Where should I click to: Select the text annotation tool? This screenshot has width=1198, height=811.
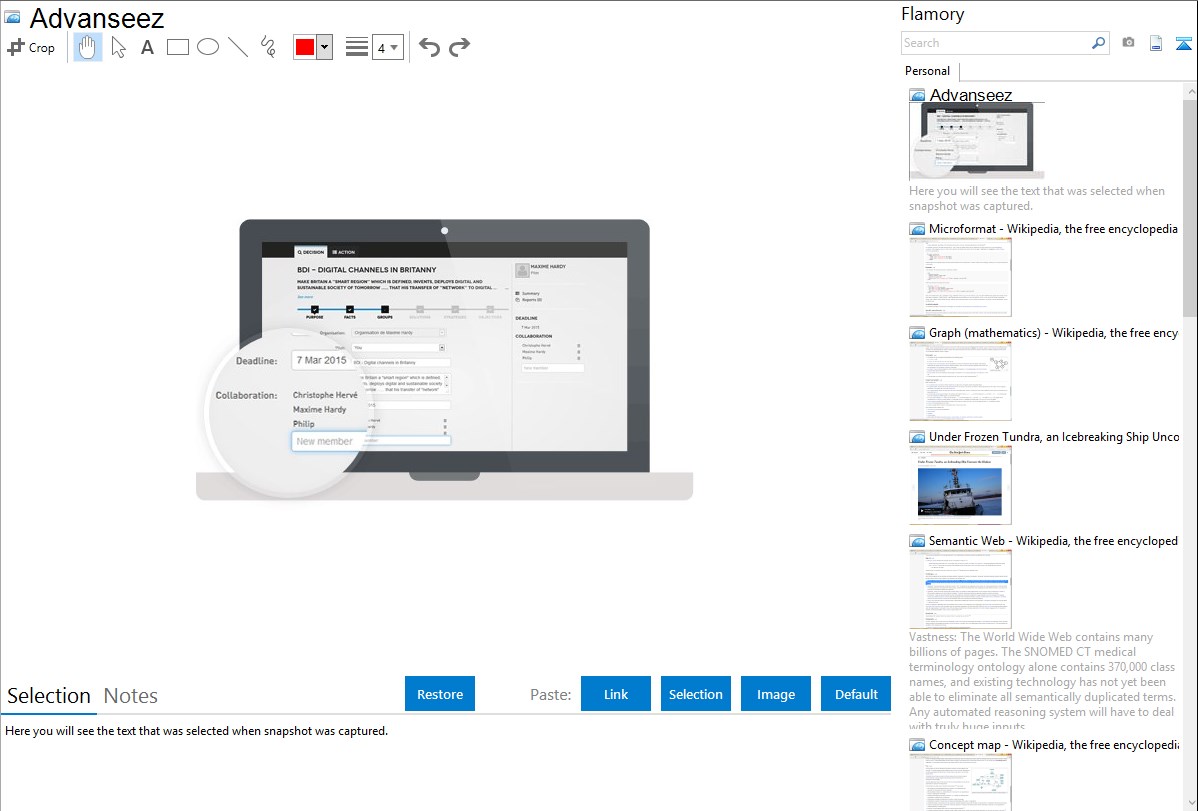tap(147, 47)
